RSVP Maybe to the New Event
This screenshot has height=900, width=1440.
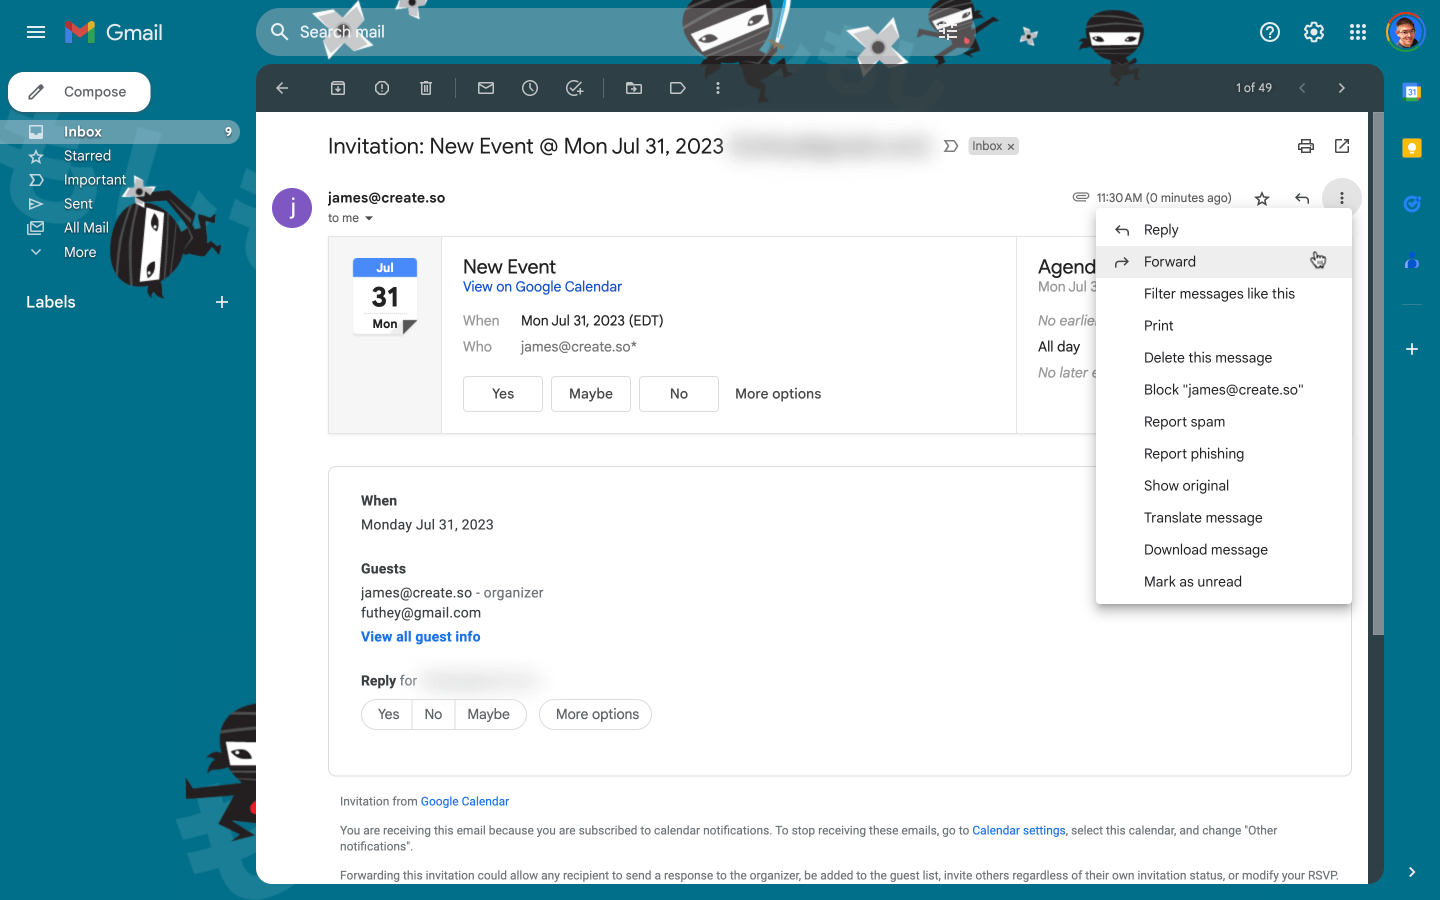coord(590,394)
